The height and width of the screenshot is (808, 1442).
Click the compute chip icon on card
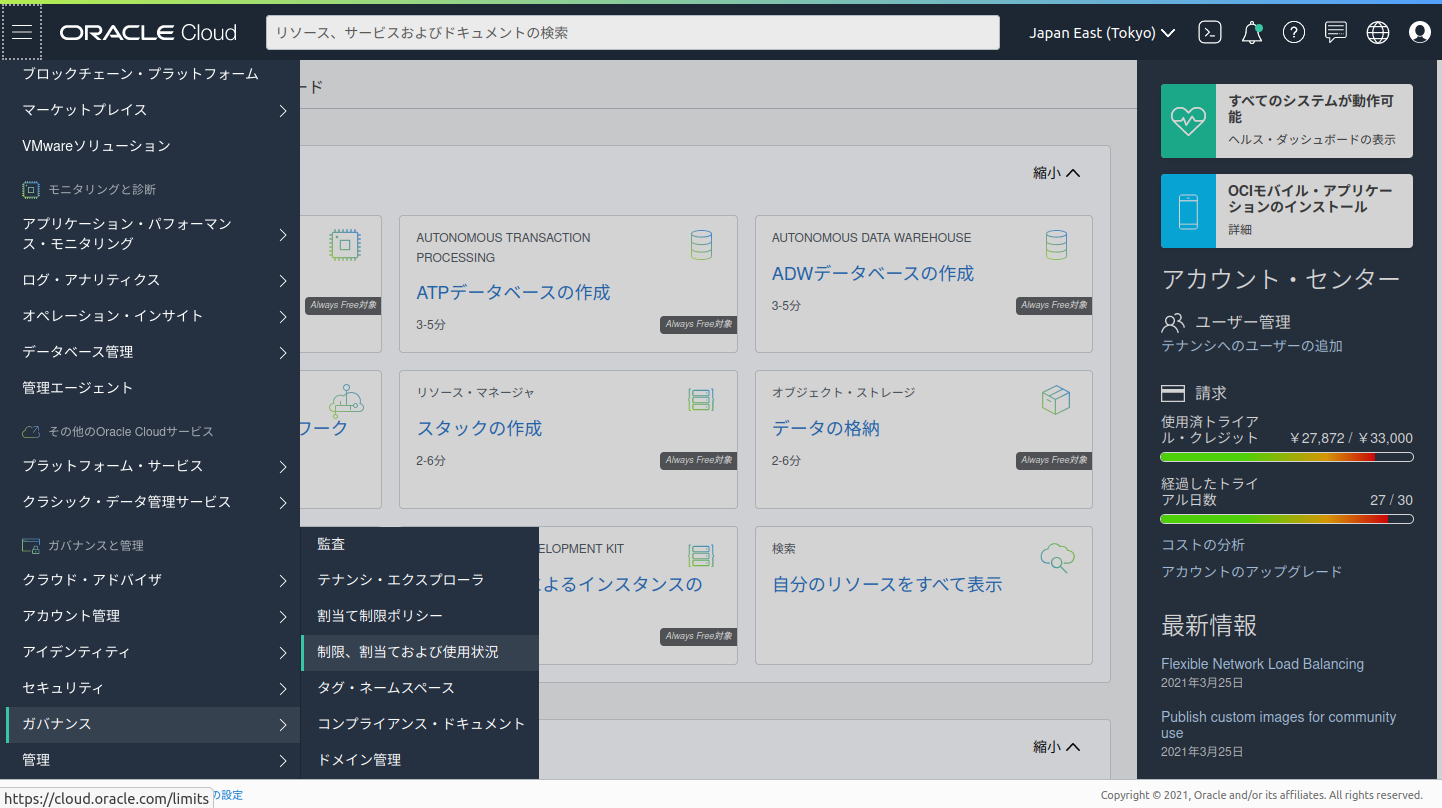345,245
